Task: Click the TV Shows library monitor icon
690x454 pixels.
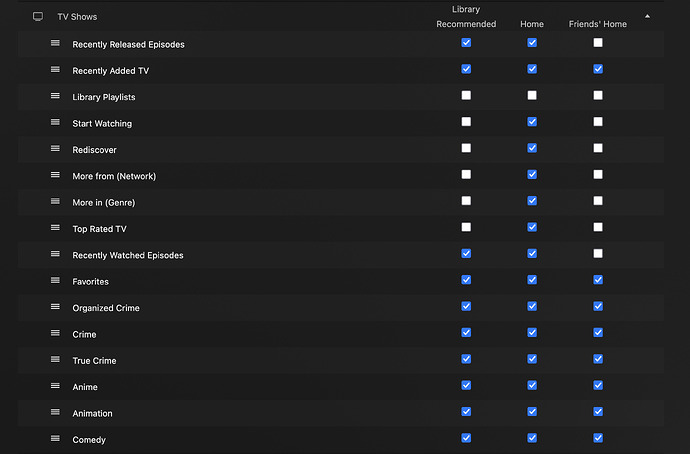Action: click(x=38, y=17)
